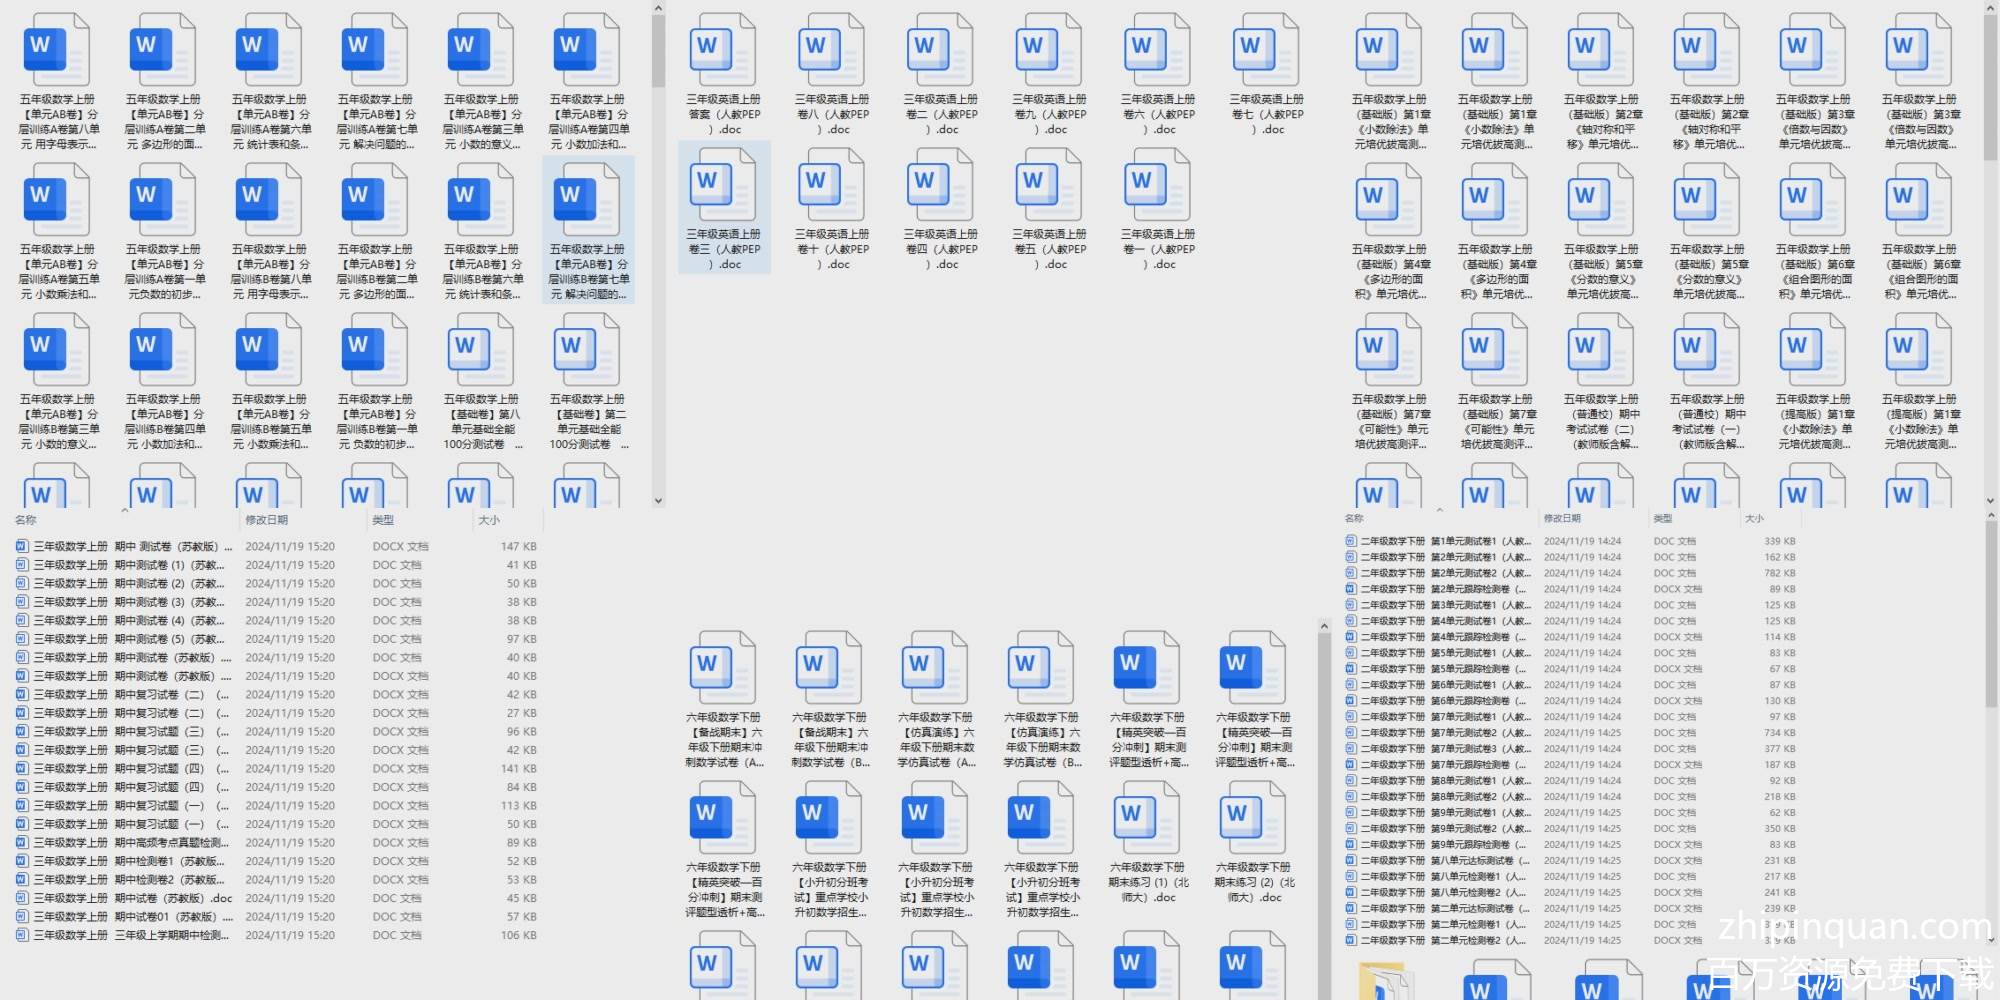The height and width of the screenshot is (1000, 2000).
Task: Select 三年级英语上册 卷一 Word document icon
Action: click(x=1157, y=185)
